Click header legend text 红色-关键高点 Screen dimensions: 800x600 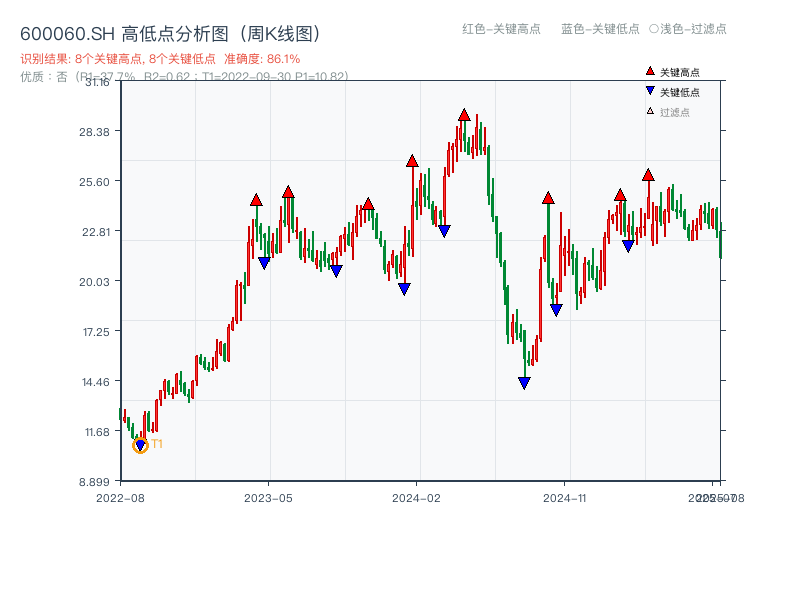point(501,29)
